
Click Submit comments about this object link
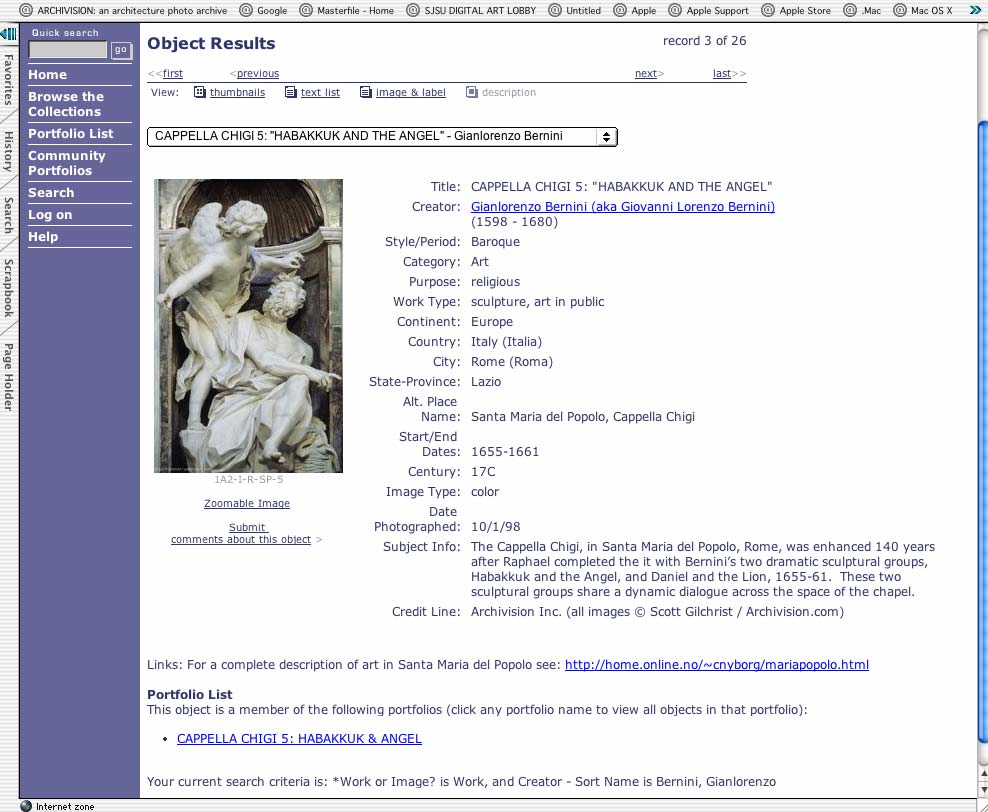coord(241,533)
